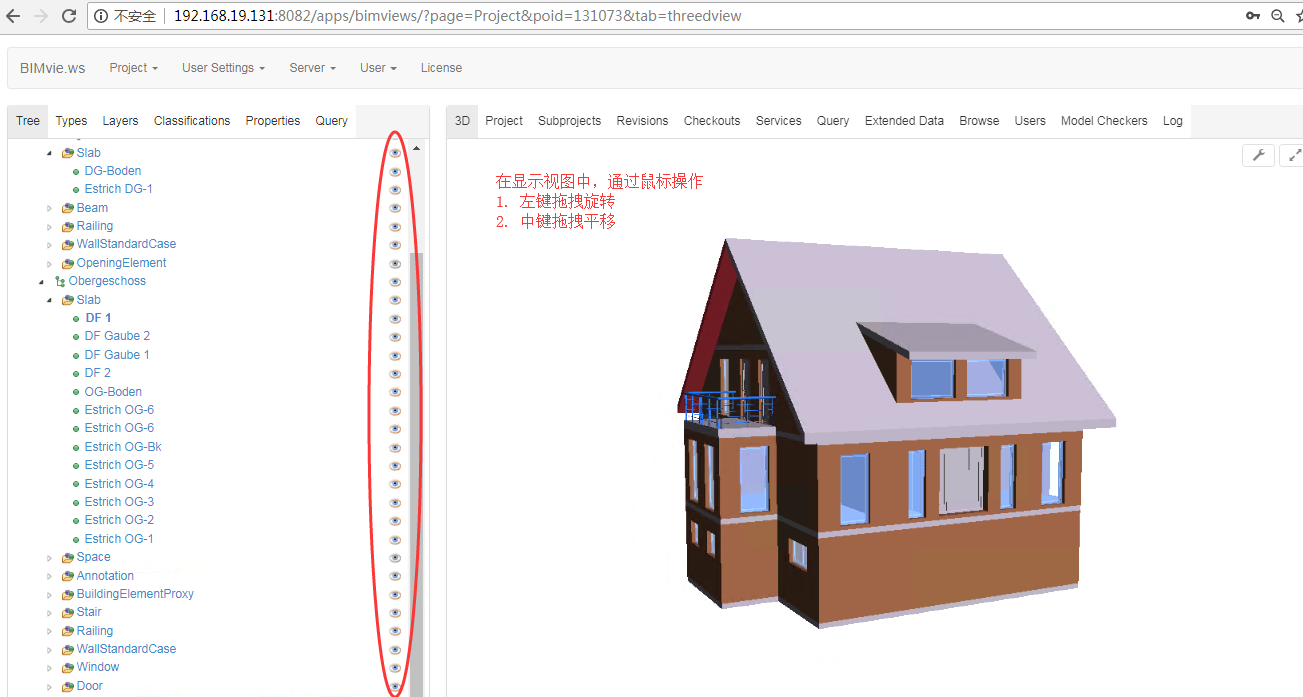Toggle the eye icon next to Door
The image size is (1303, 697).
pos(395,686)
